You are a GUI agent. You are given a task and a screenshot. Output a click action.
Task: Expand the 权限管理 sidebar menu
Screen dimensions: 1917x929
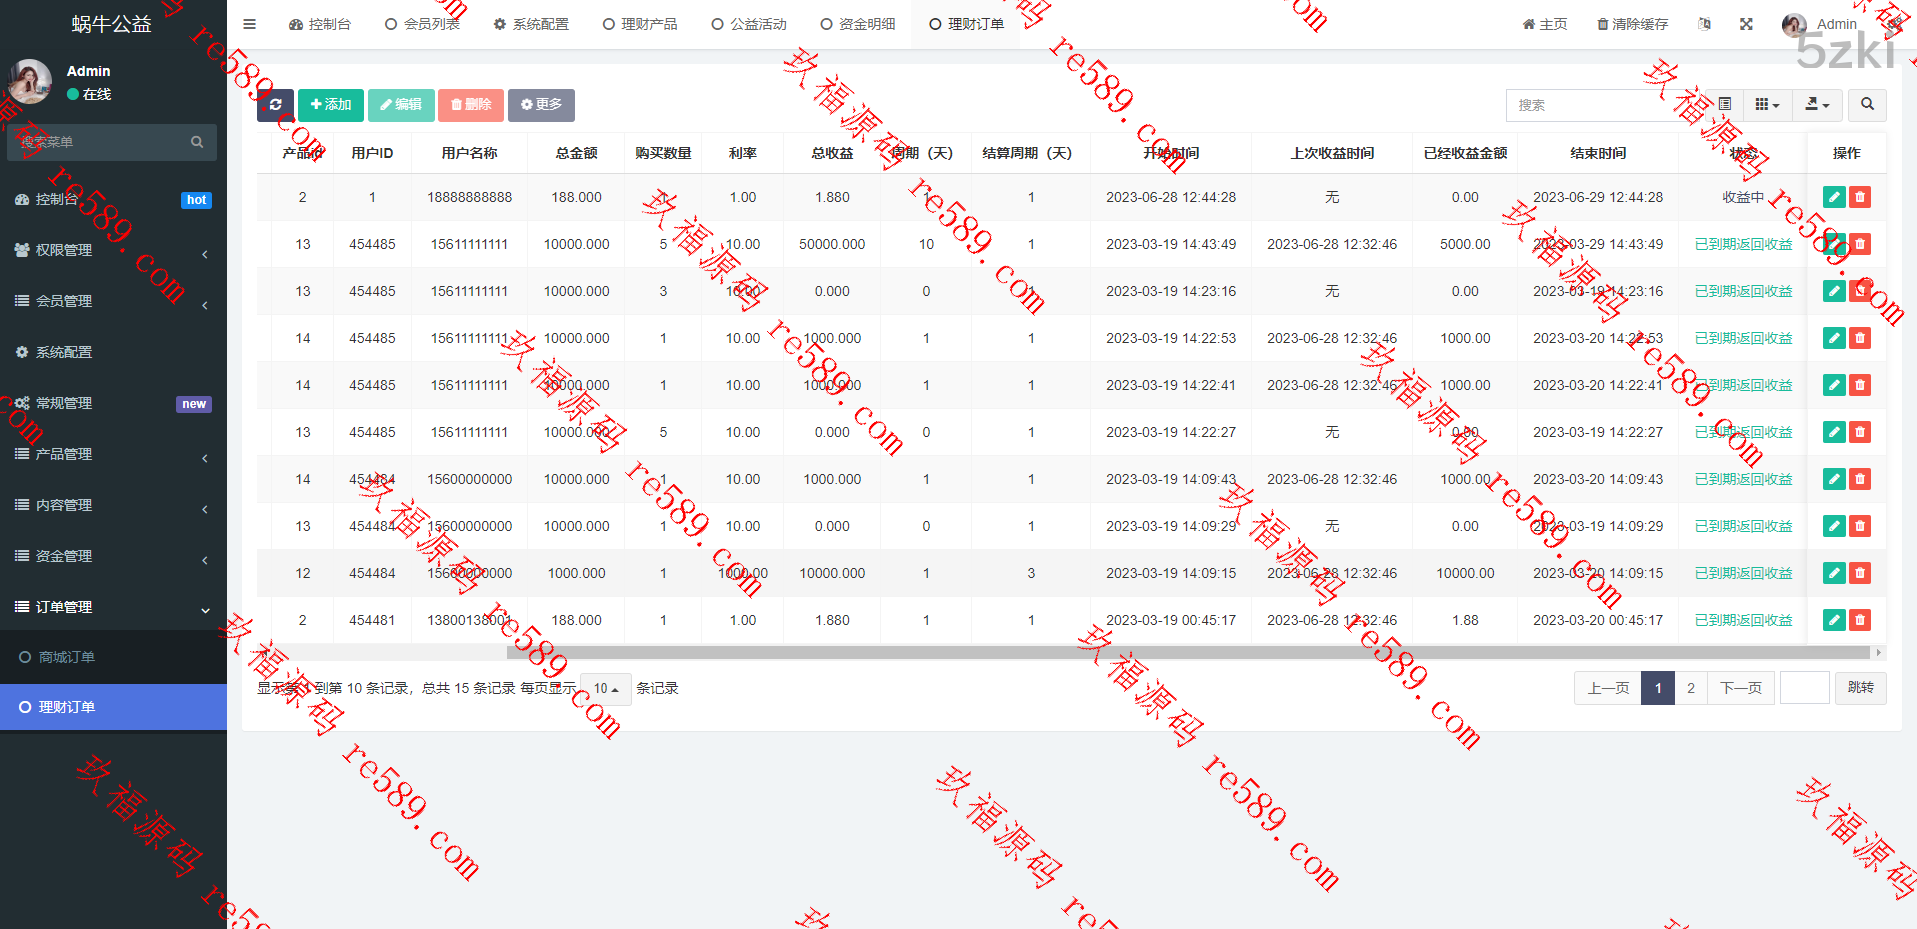(x=113, y=250)
